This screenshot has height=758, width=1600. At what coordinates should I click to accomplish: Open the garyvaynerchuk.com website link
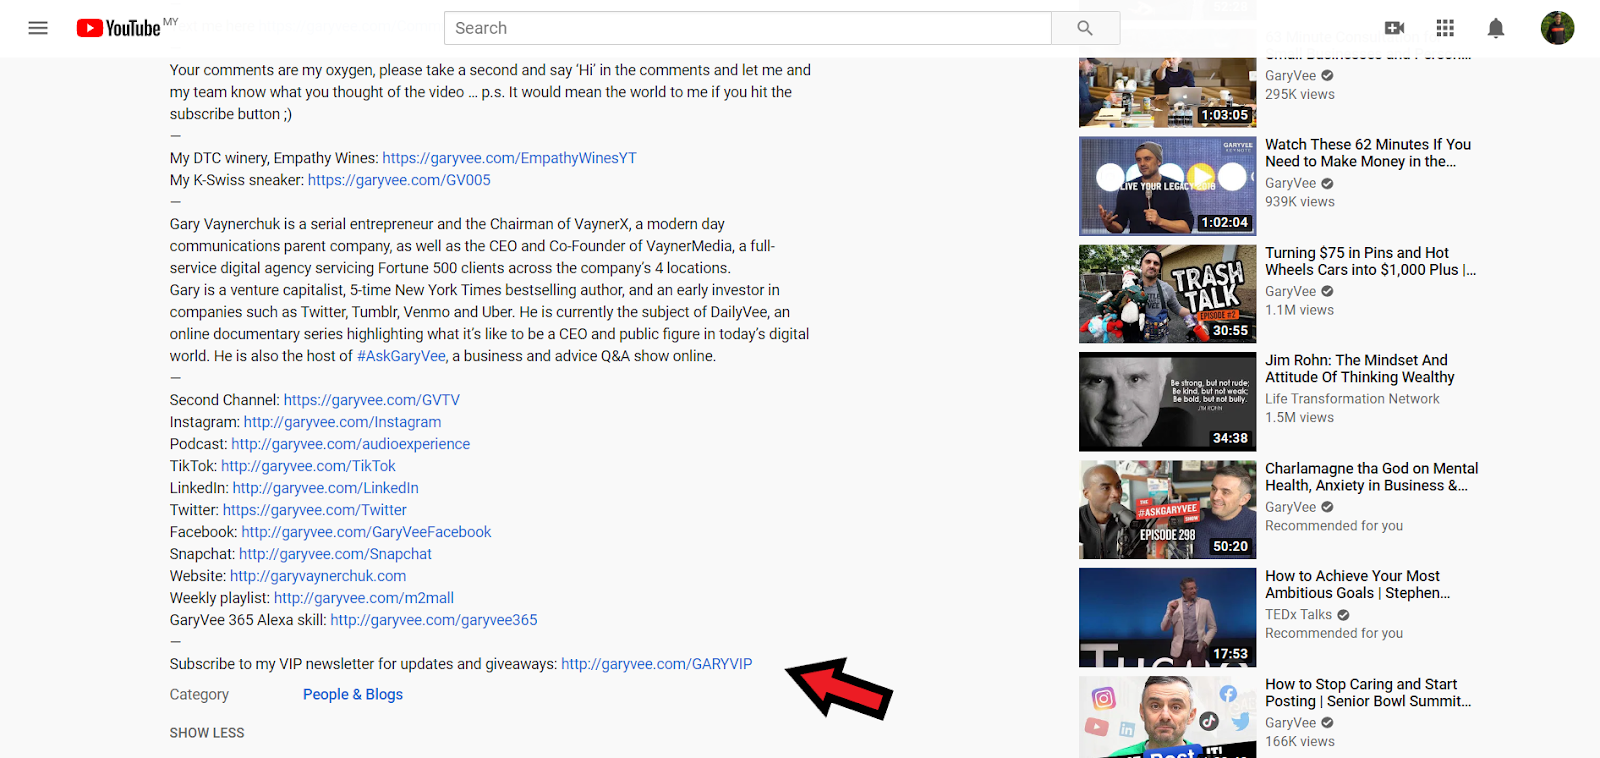click(x=318, y=576)
